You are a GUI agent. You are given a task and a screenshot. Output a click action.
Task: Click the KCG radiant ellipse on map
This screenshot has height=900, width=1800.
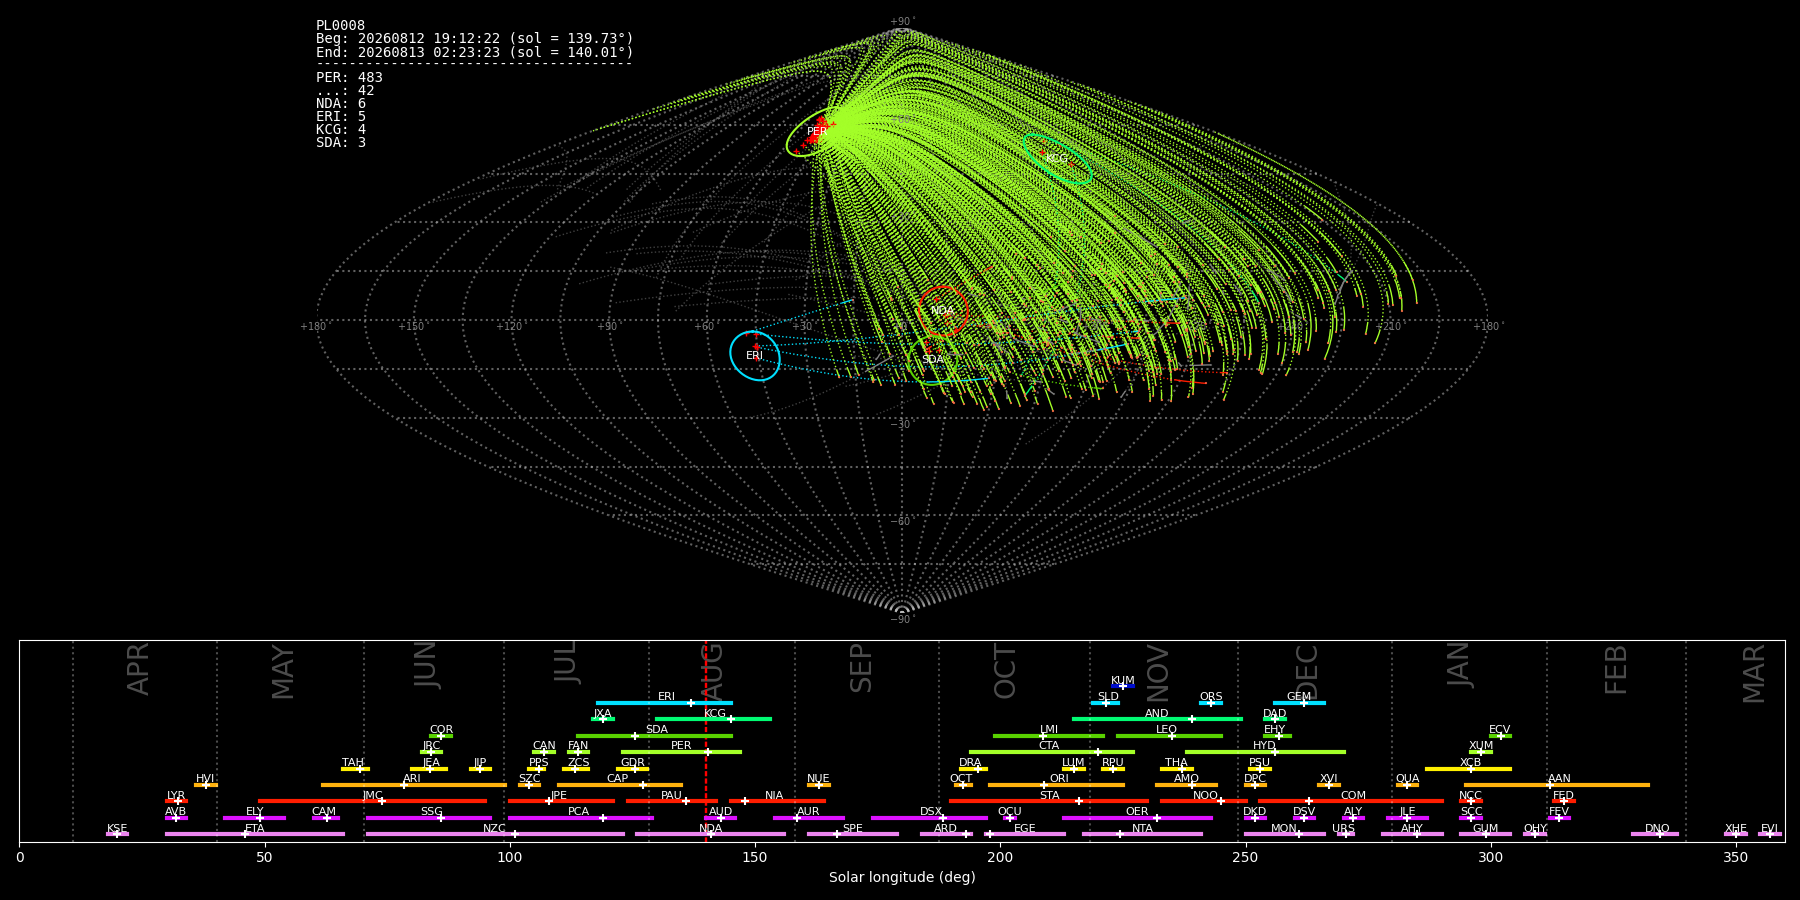pyautogui.click(x=1057, y=158)
